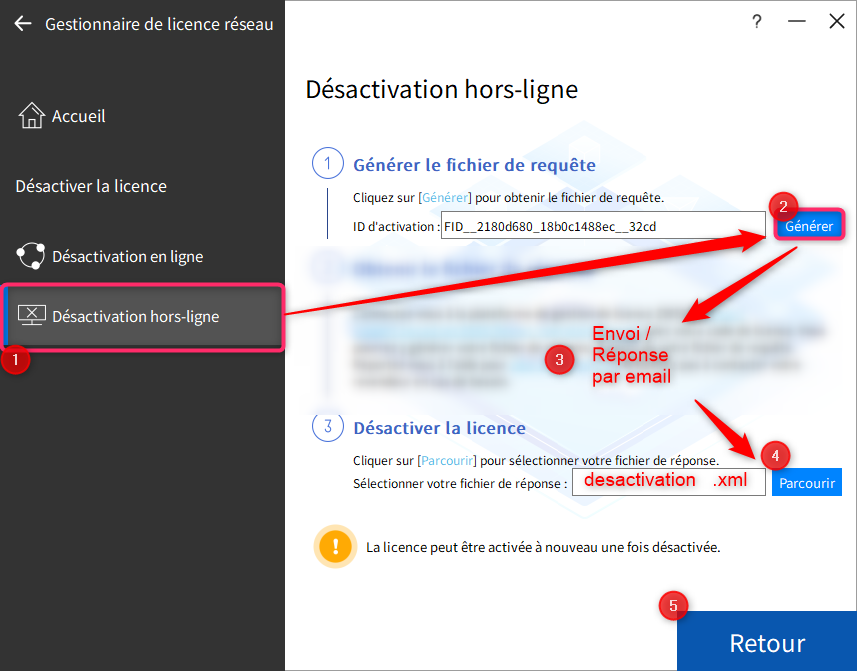Click the response file selection field
The image size is (857, 671).
point(668,483)
